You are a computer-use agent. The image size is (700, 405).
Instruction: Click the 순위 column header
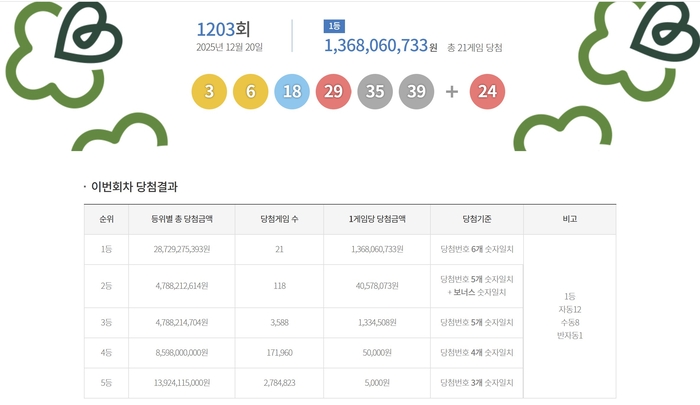click(106, 219)
